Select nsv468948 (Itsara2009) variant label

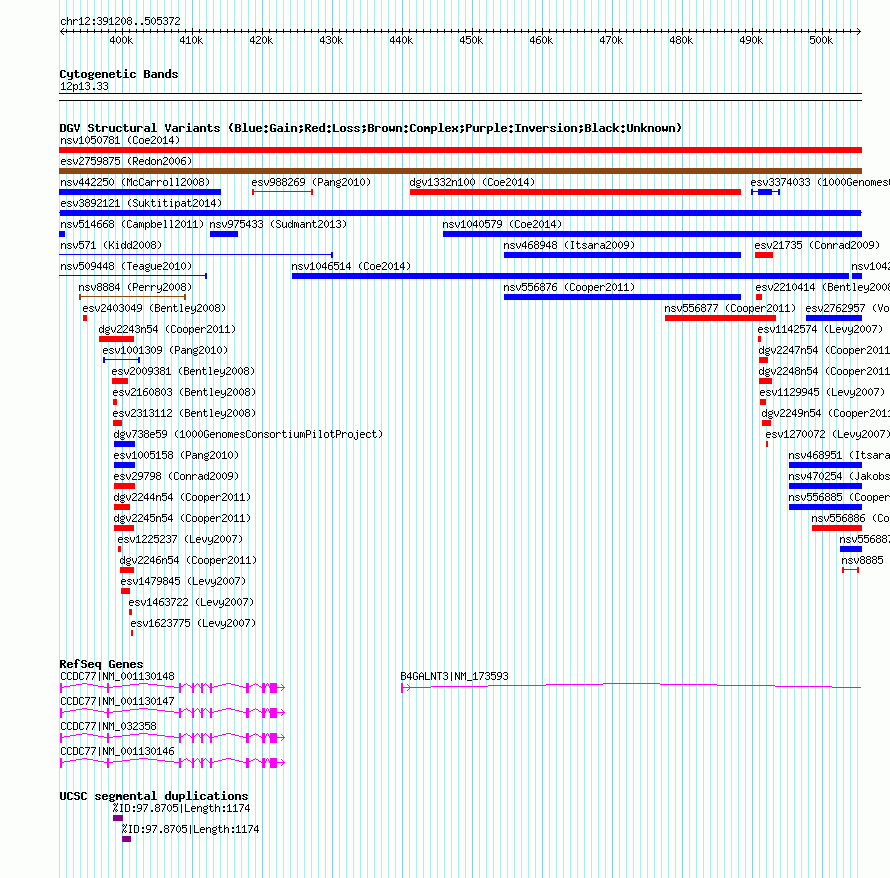click(569, 245)
